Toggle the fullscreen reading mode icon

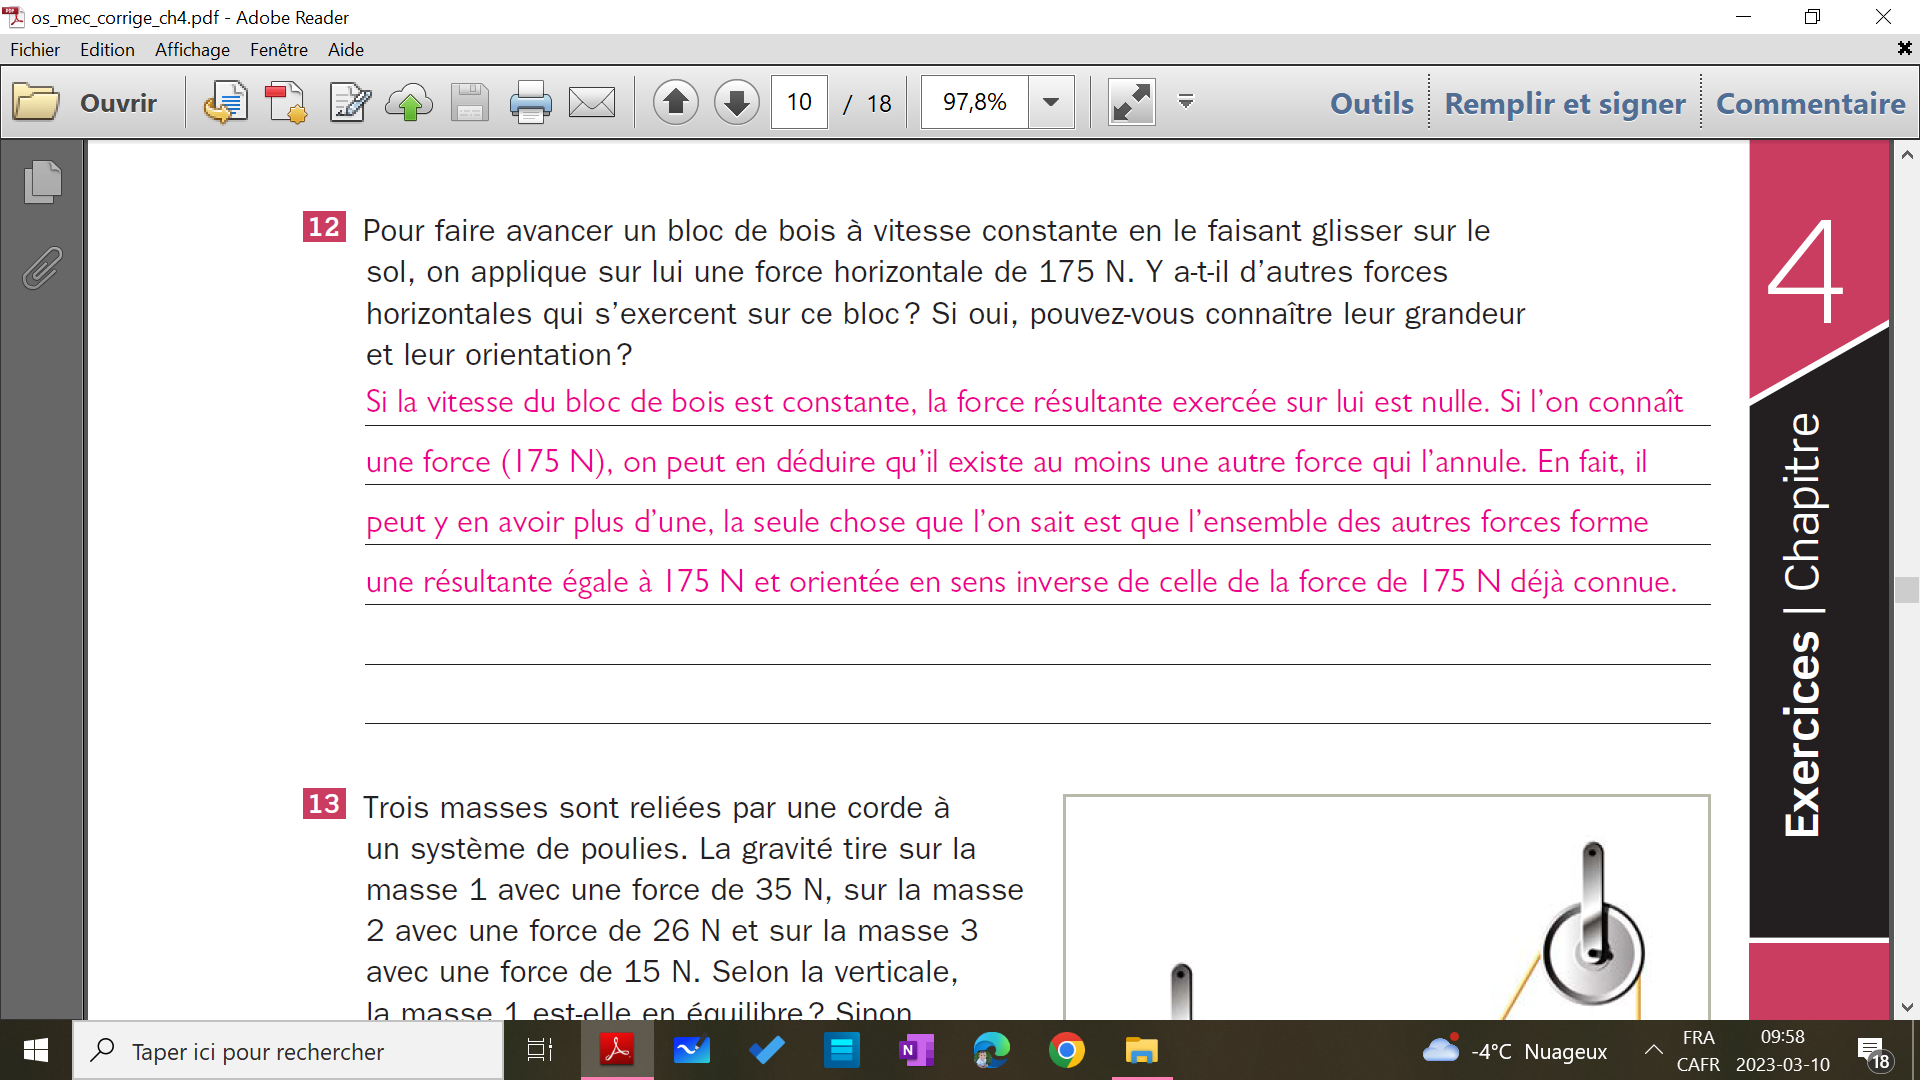(1131, 101)
